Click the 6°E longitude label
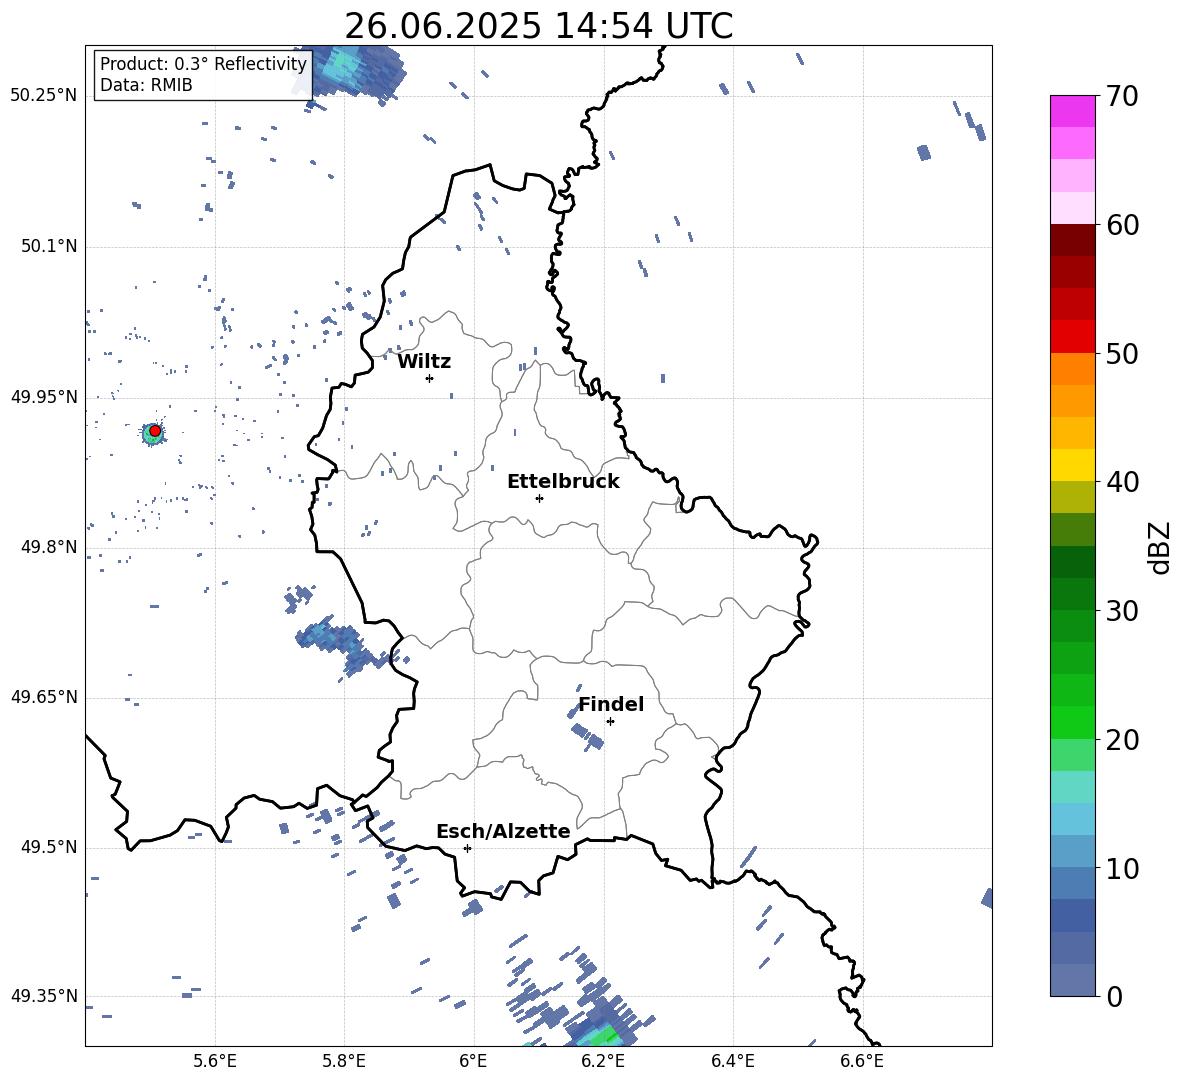Screen dimensions: 1184x1081 473,1061
